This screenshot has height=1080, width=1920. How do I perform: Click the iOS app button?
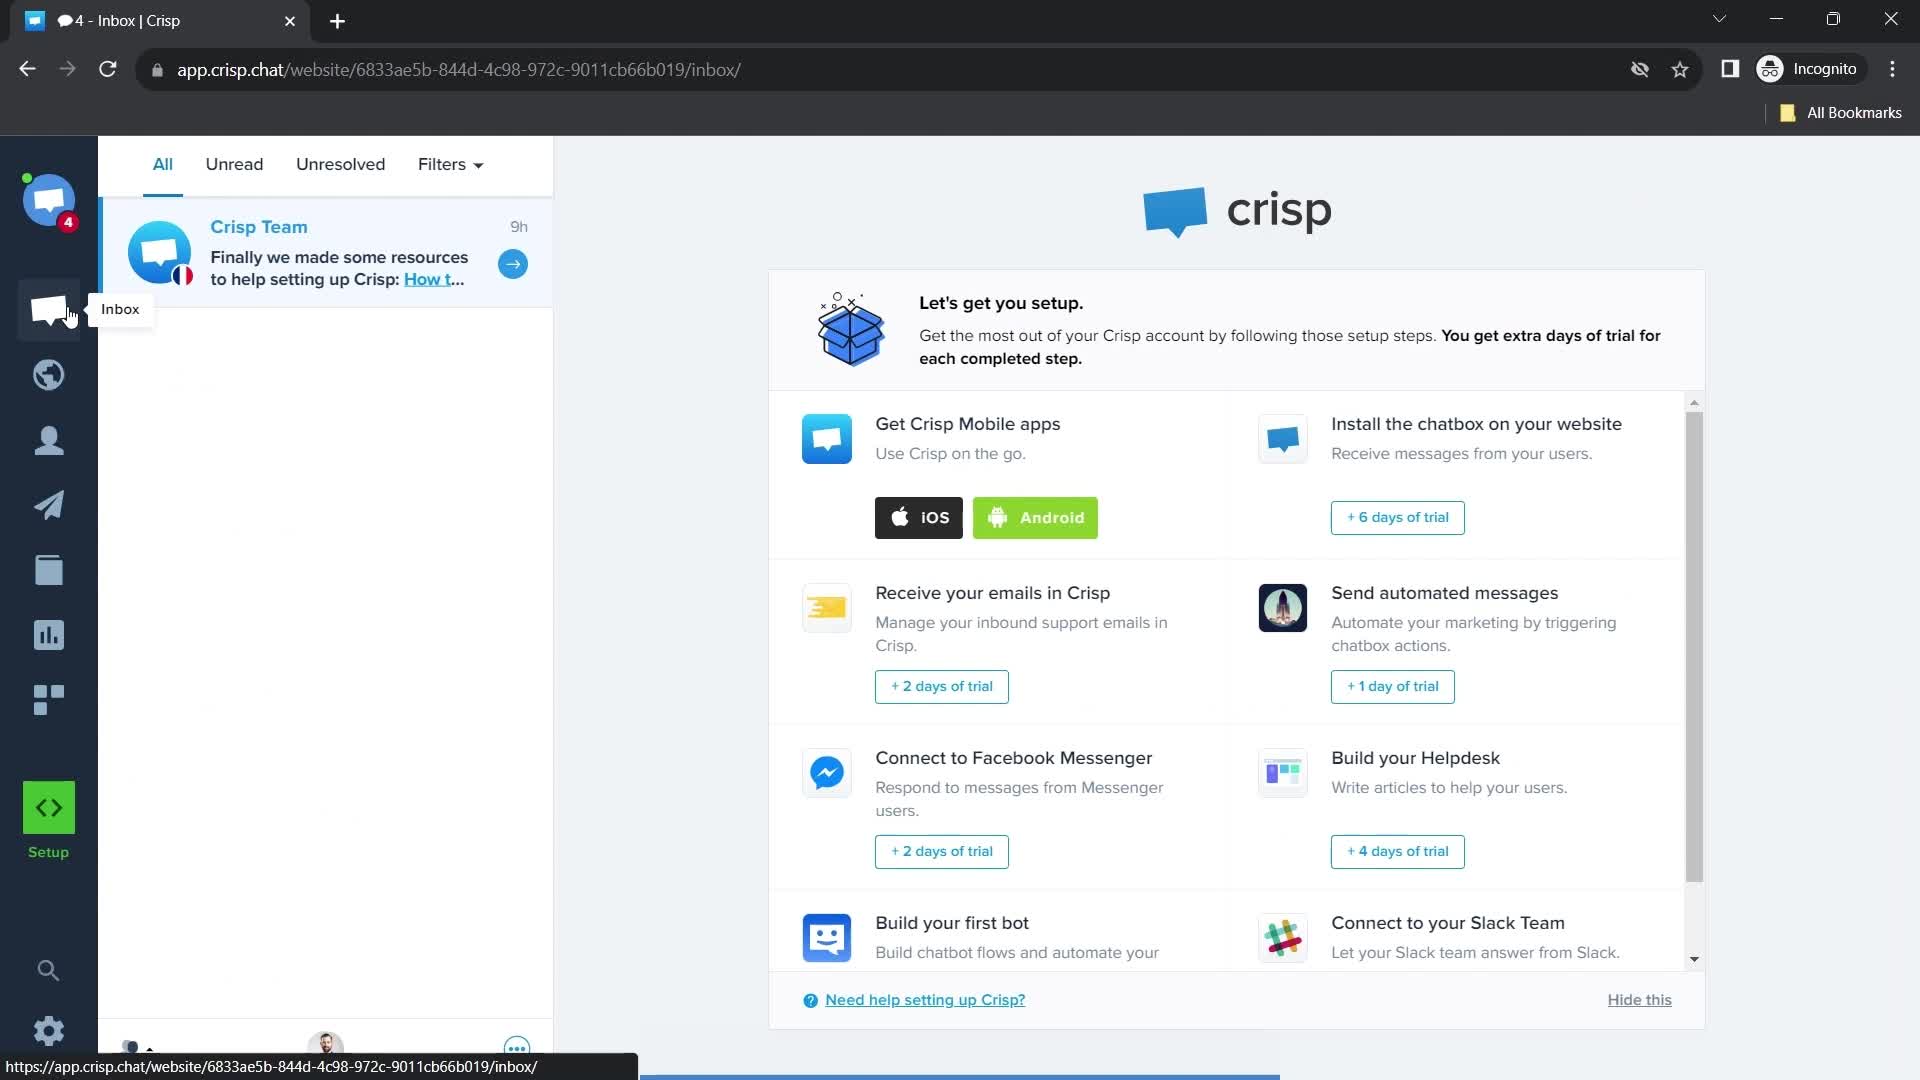point(919,517)
